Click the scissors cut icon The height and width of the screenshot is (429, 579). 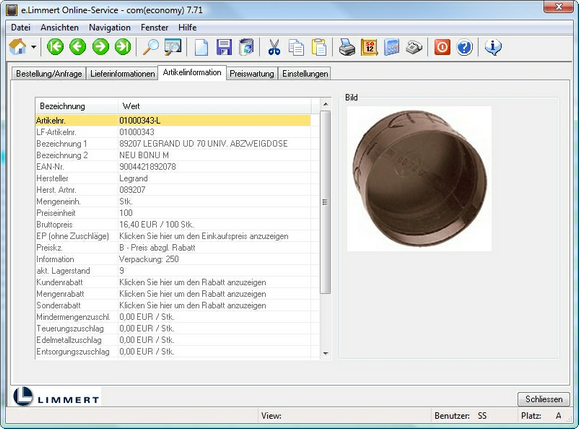click(274, 47)
